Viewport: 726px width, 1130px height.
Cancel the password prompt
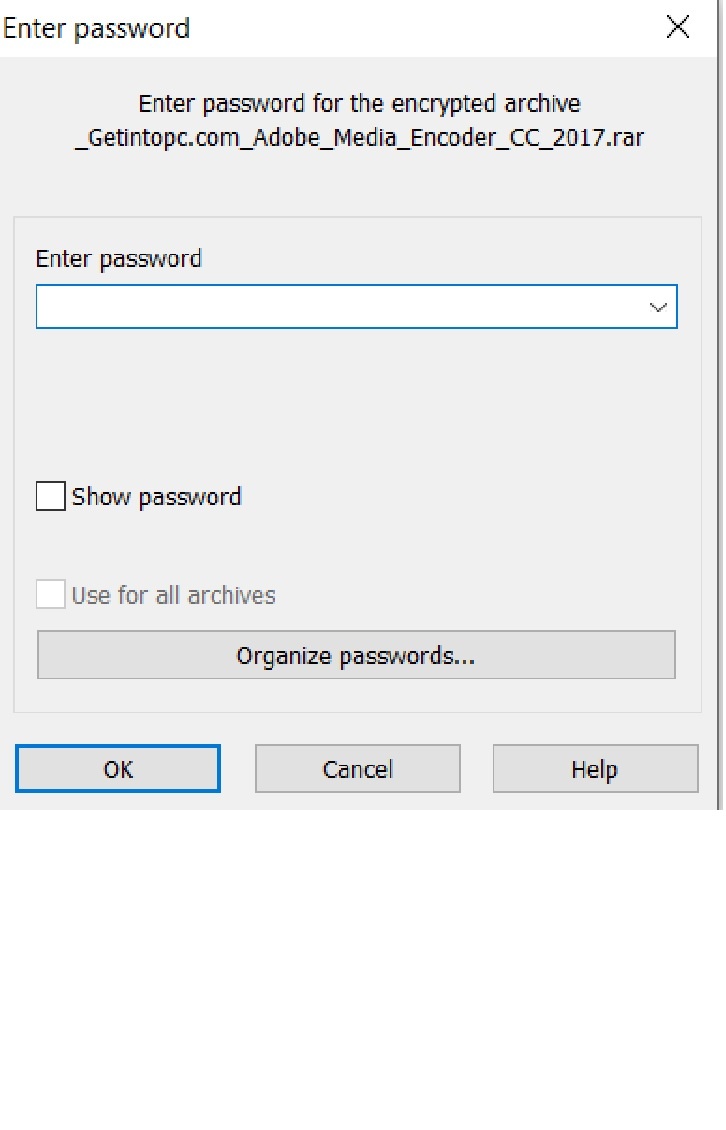point(358,769)
